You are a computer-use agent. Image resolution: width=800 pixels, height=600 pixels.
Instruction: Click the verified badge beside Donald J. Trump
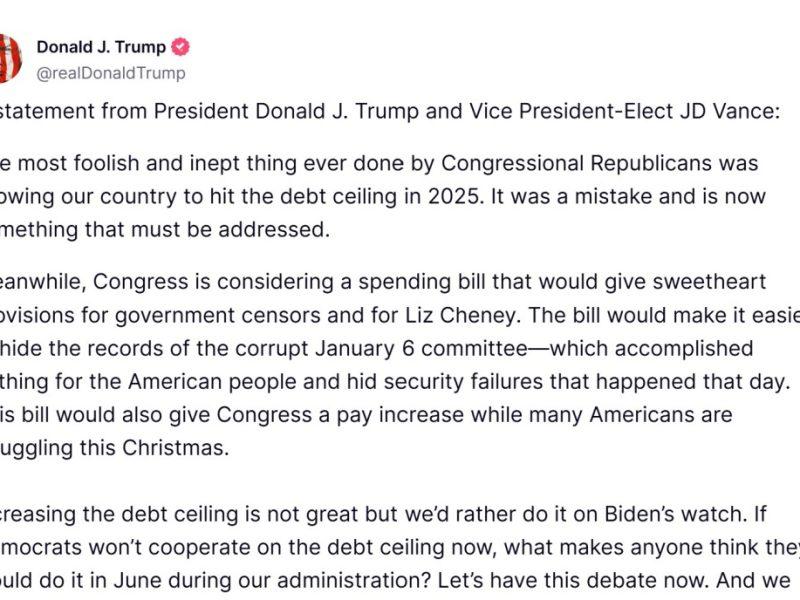click(x=181, y=47)
